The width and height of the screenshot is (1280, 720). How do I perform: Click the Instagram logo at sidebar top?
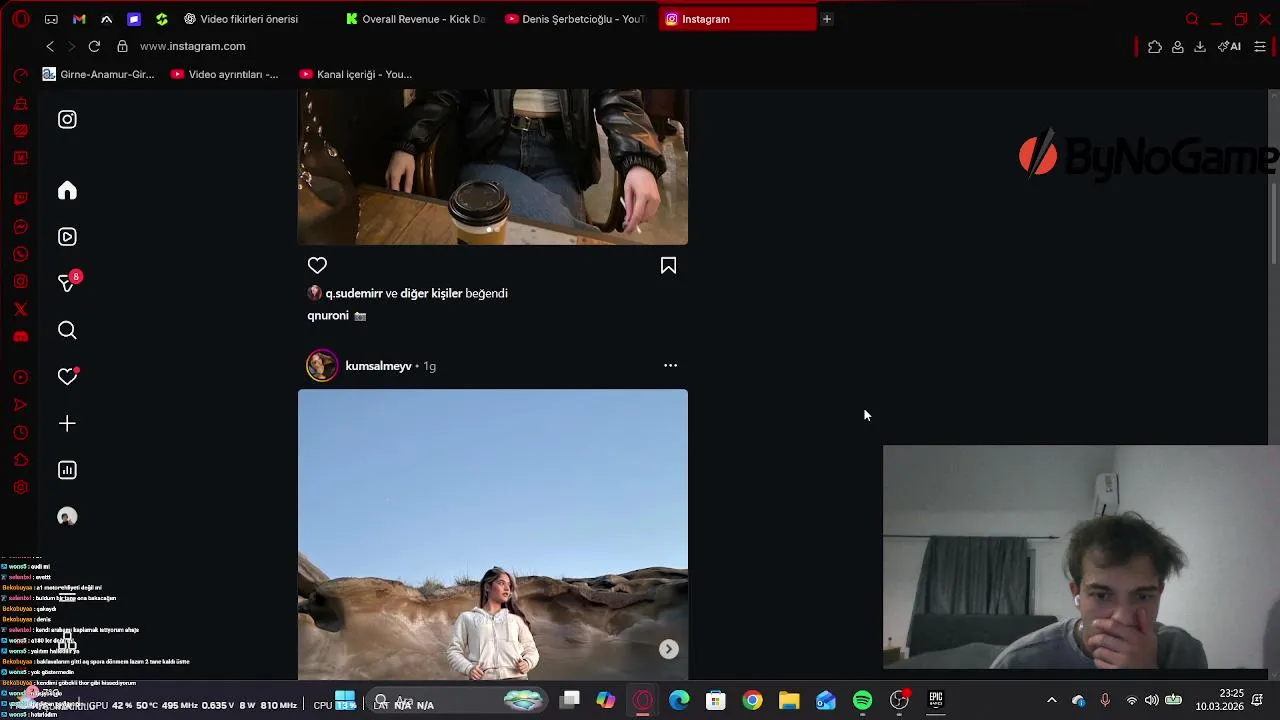pyautogui.click(x=67, y=119)
